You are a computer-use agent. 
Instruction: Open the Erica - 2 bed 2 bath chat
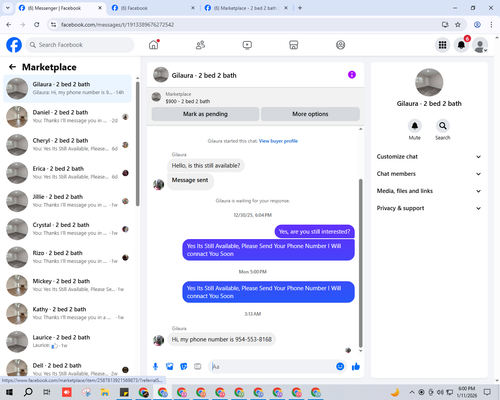(67, 173)
